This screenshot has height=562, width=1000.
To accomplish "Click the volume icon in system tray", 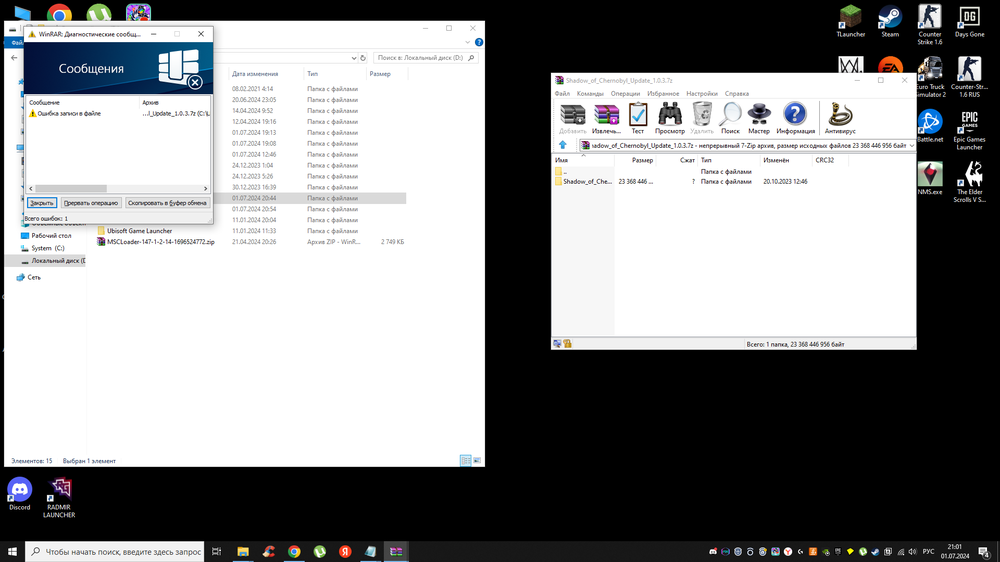I will pos(912,552).
